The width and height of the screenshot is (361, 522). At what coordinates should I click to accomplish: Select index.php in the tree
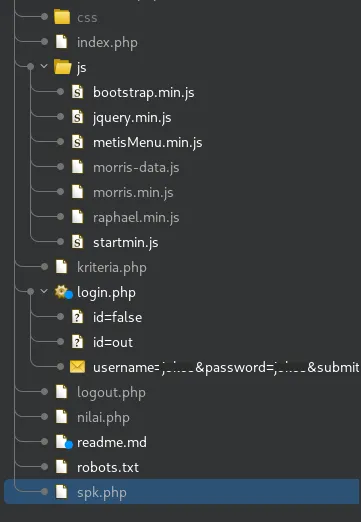(x=107, y=43)
